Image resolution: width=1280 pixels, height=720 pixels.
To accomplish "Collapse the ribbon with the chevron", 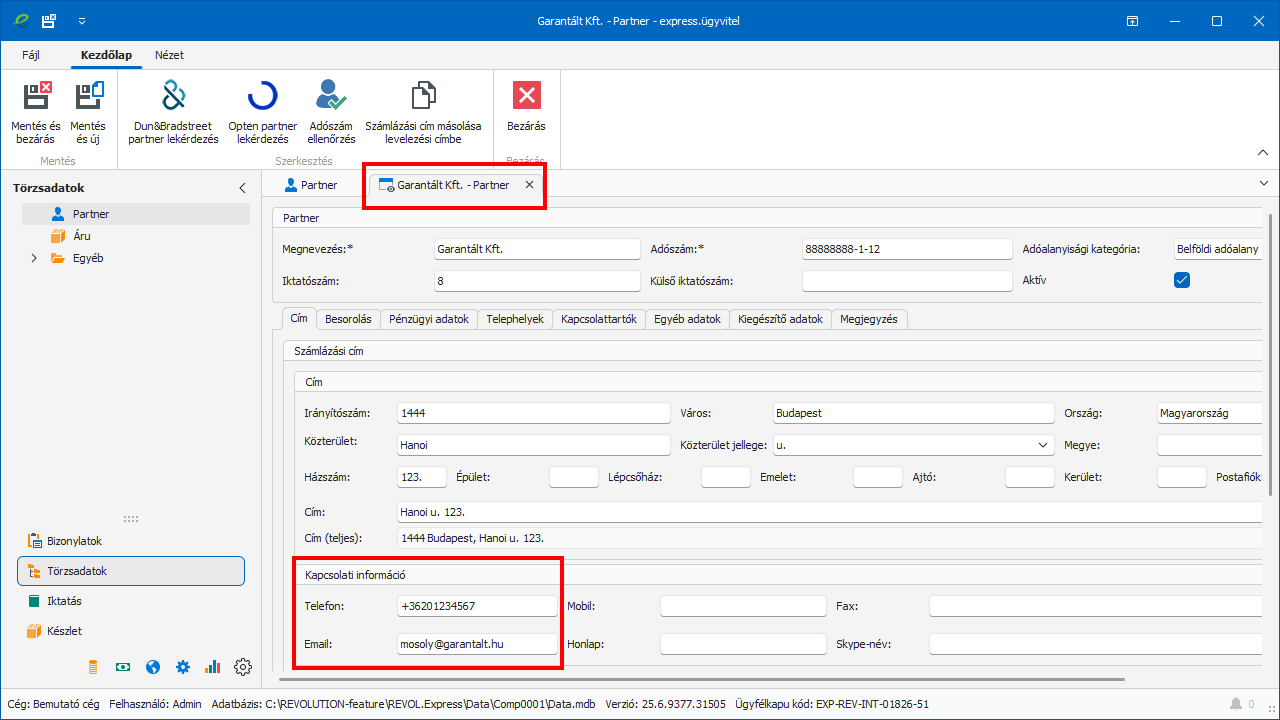I will 1262,152.
